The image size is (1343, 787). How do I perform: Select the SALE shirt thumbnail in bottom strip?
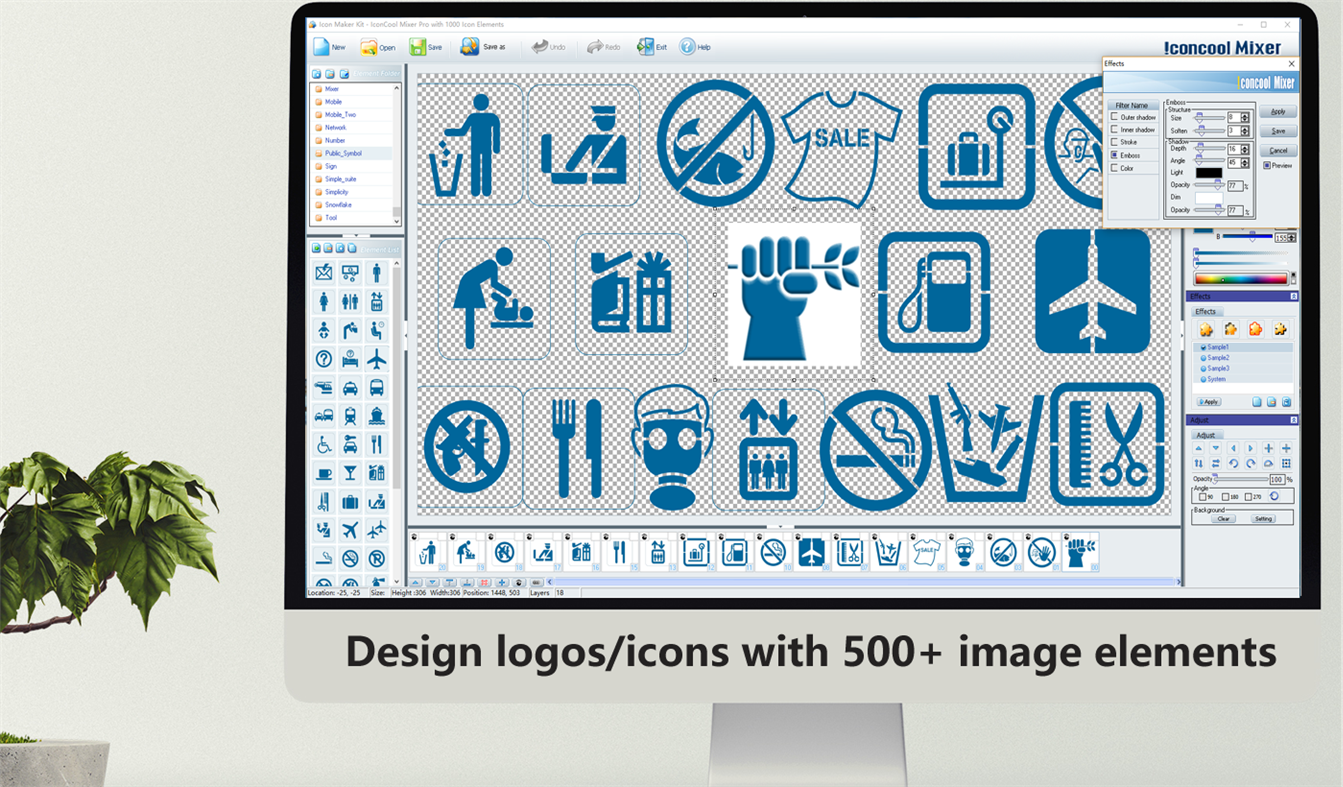(x=925, y=552)
